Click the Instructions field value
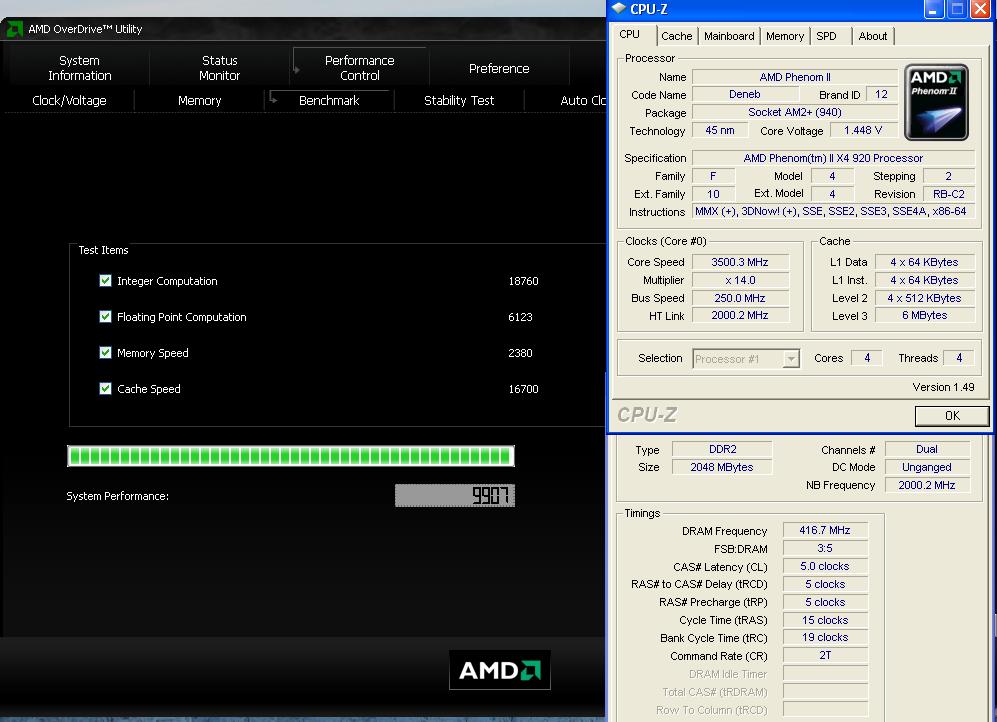Viewport: 997px width, 722px height. pyautogui.click(x=834, y=211)
